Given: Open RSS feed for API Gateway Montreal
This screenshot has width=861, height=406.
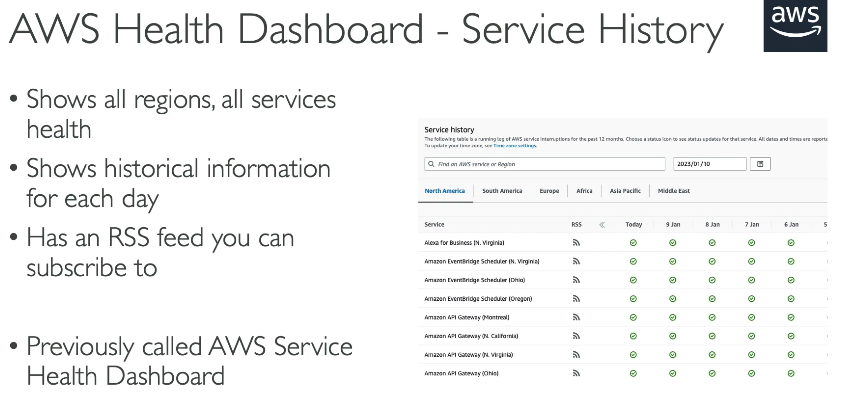Looking at the screenshot, I should (x=576, y=318).
